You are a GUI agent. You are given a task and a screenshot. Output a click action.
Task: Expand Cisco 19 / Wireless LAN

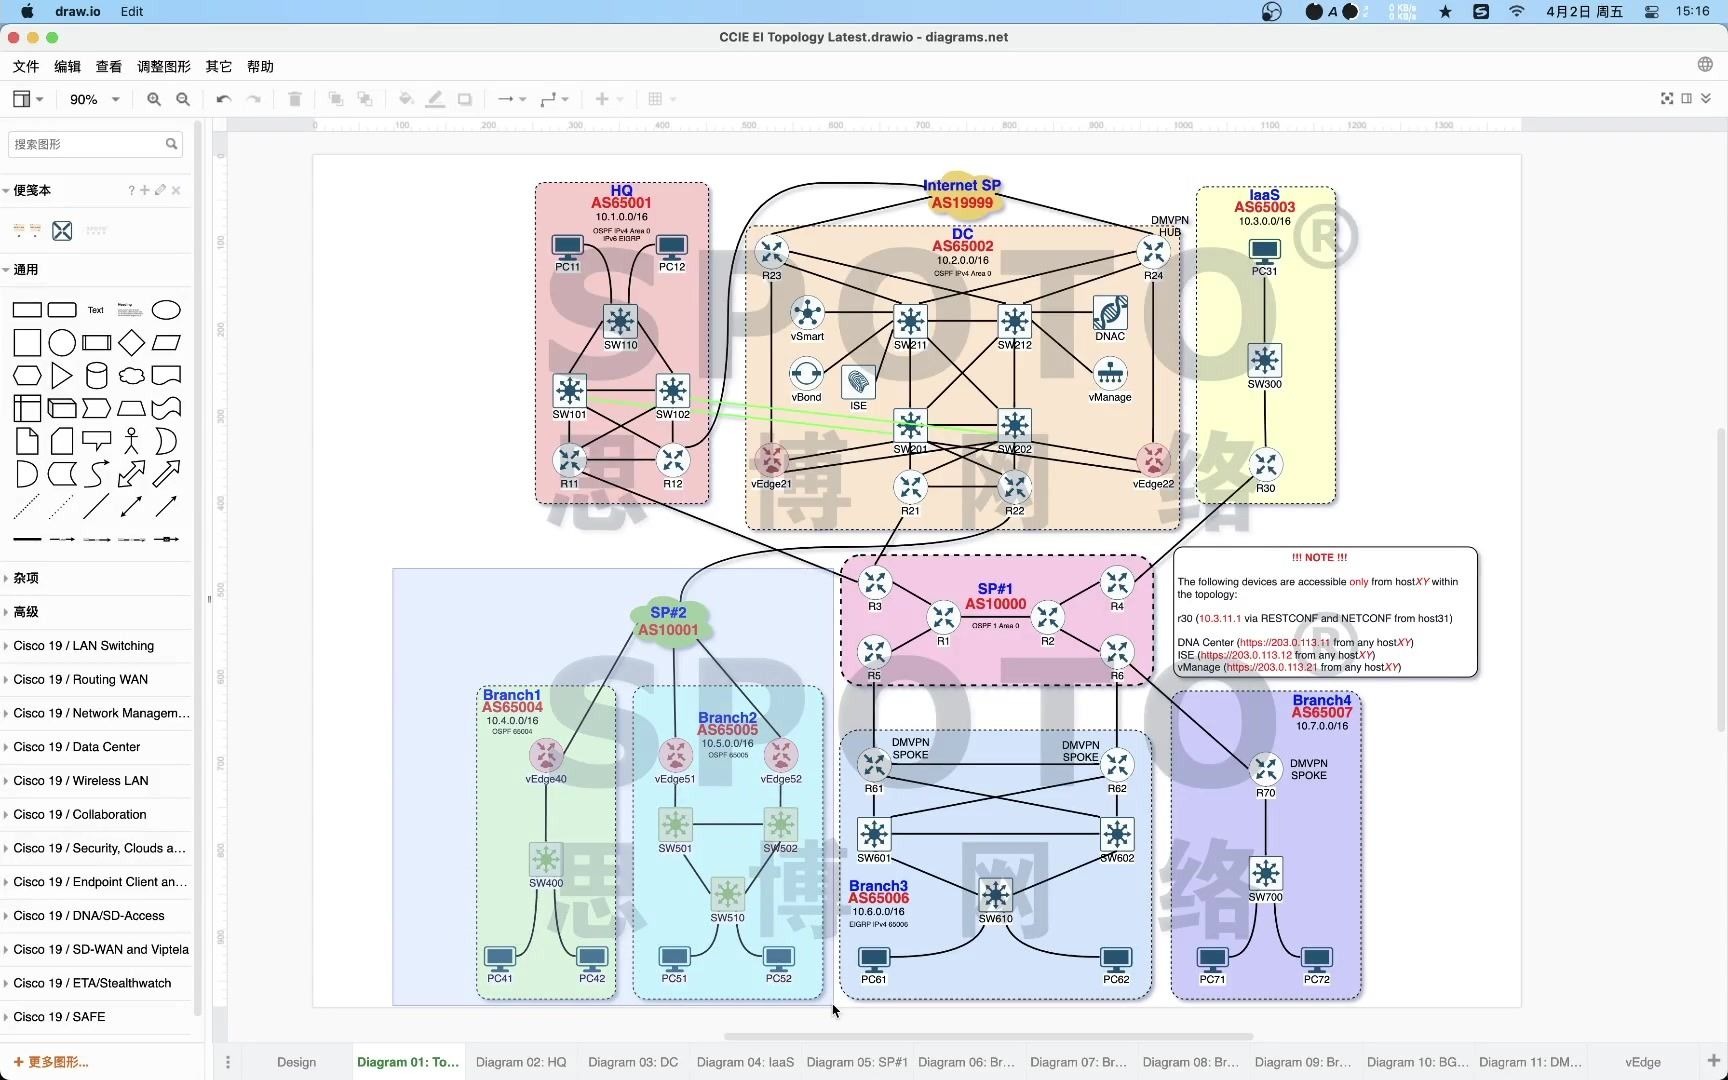[81, 781]
